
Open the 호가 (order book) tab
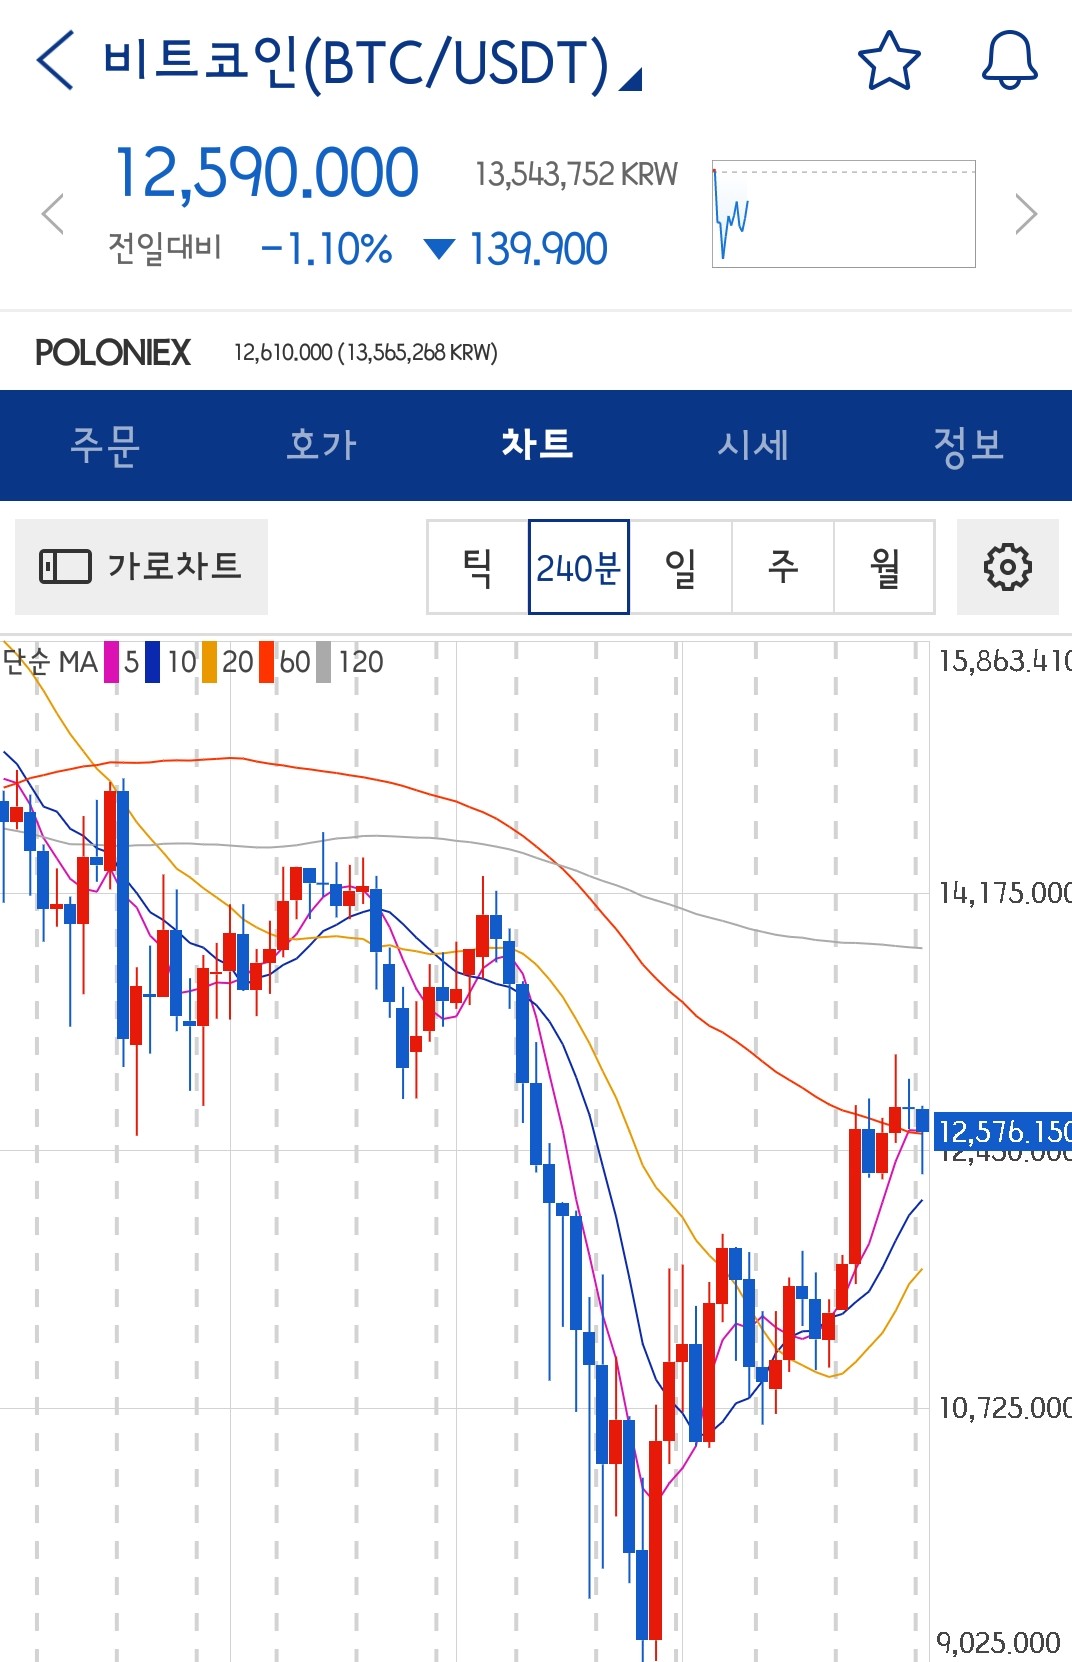coord(321,445)
